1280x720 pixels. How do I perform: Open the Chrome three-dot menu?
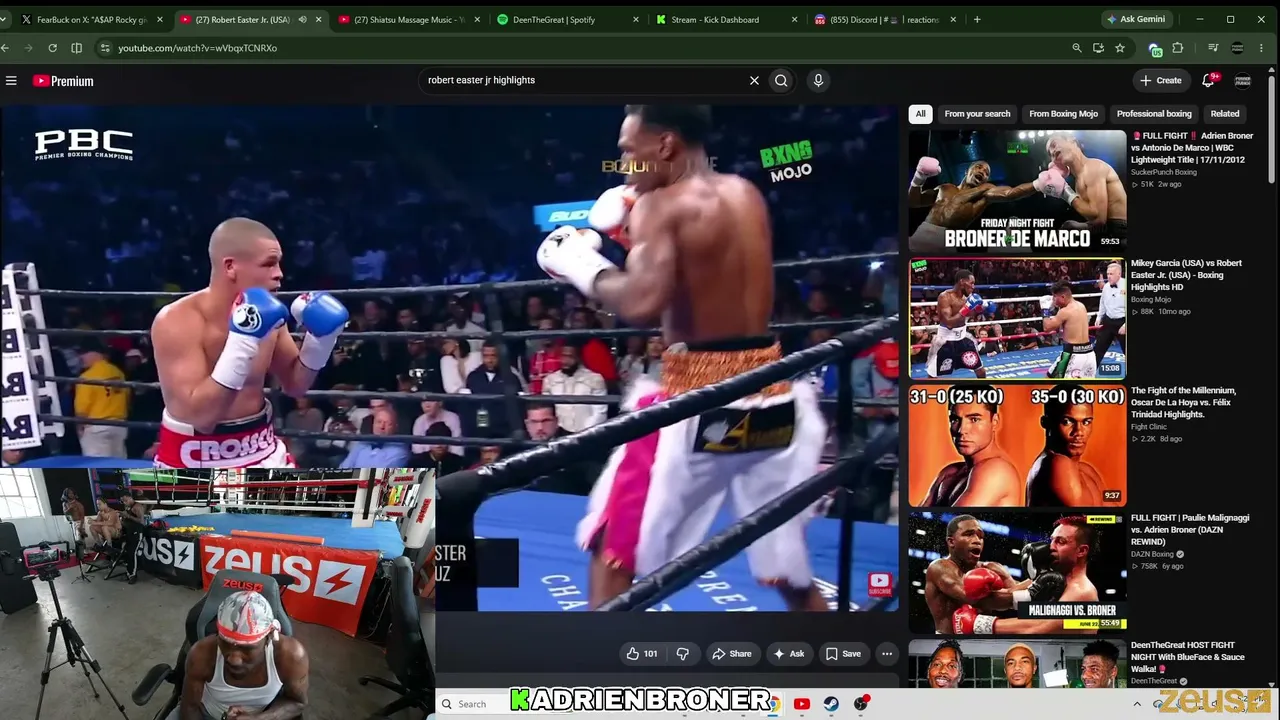tap(1263, 48)
